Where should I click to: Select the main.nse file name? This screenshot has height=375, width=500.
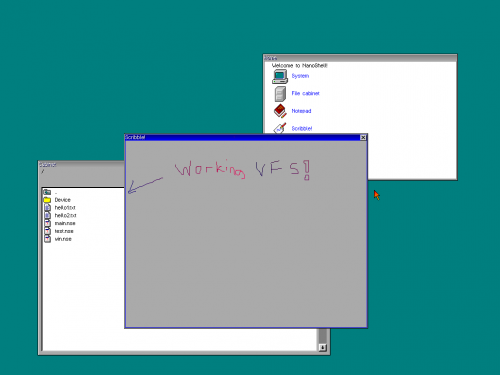click(x=65, y=223)
